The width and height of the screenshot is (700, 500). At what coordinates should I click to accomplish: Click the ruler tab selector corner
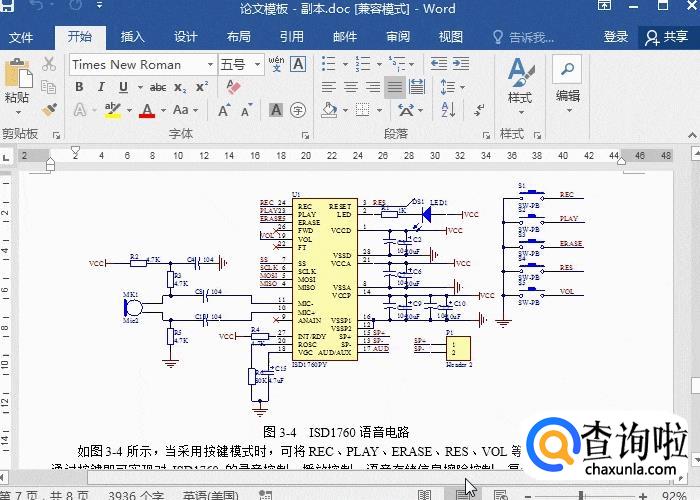6,157
